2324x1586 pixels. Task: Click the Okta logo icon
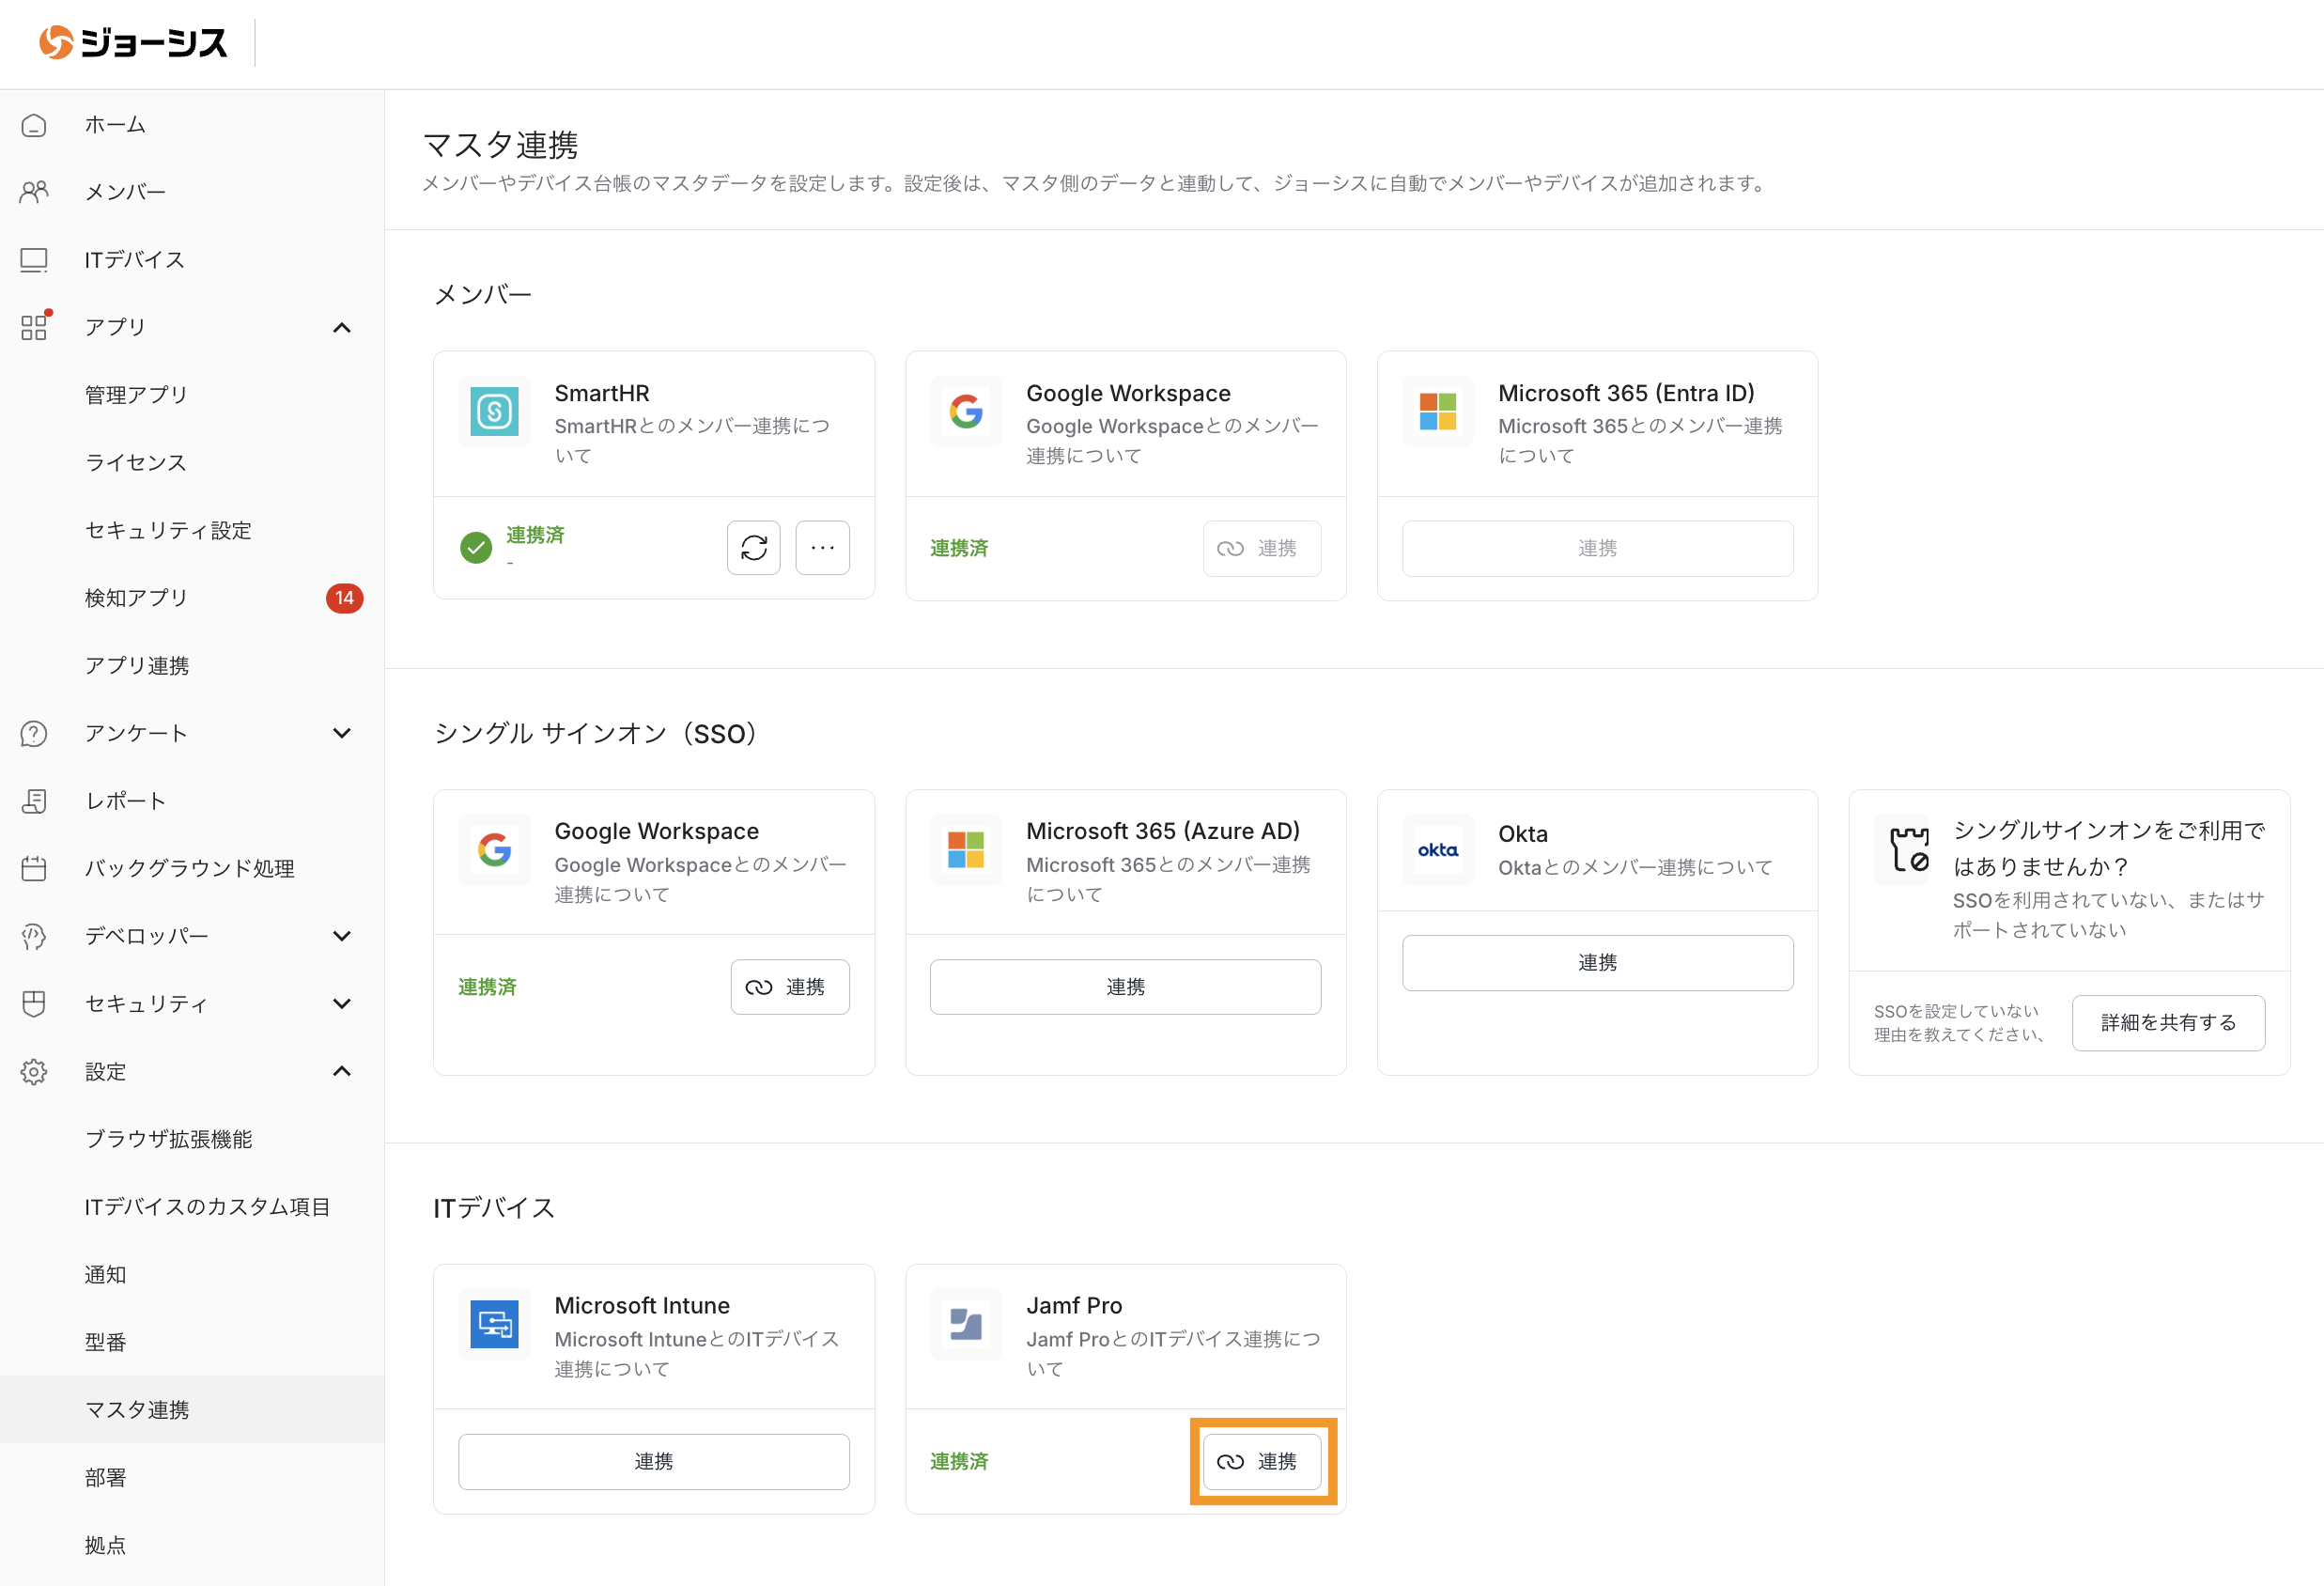click(1437, 850)
